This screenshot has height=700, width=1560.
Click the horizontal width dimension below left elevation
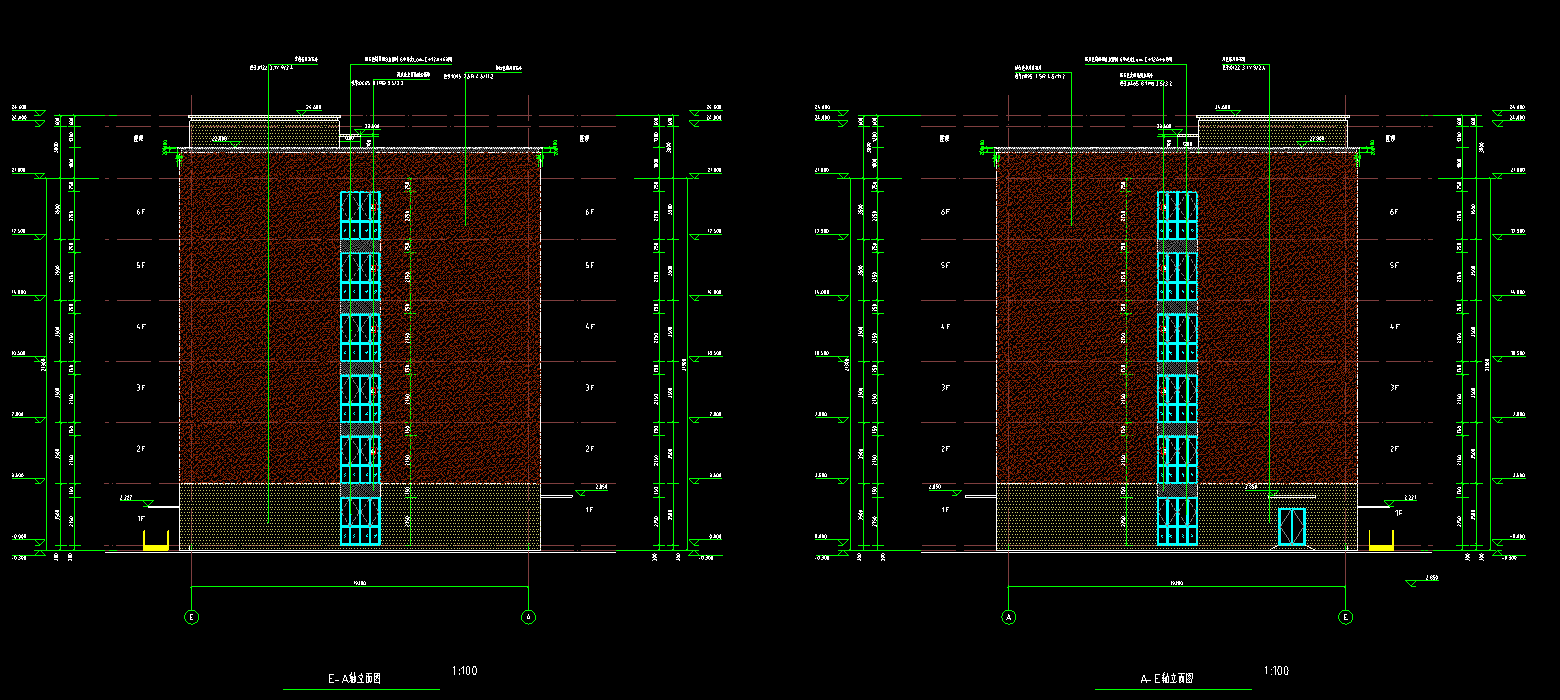click(360, 586)
